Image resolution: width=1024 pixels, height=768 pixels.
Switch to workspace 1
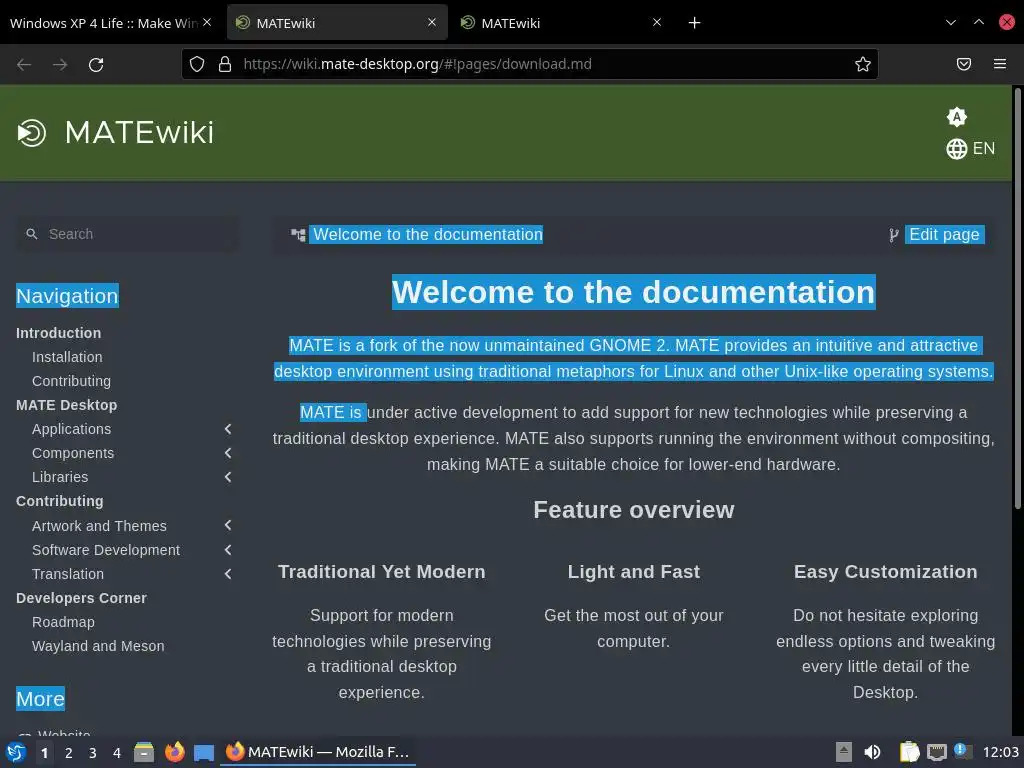coord(44,753)
